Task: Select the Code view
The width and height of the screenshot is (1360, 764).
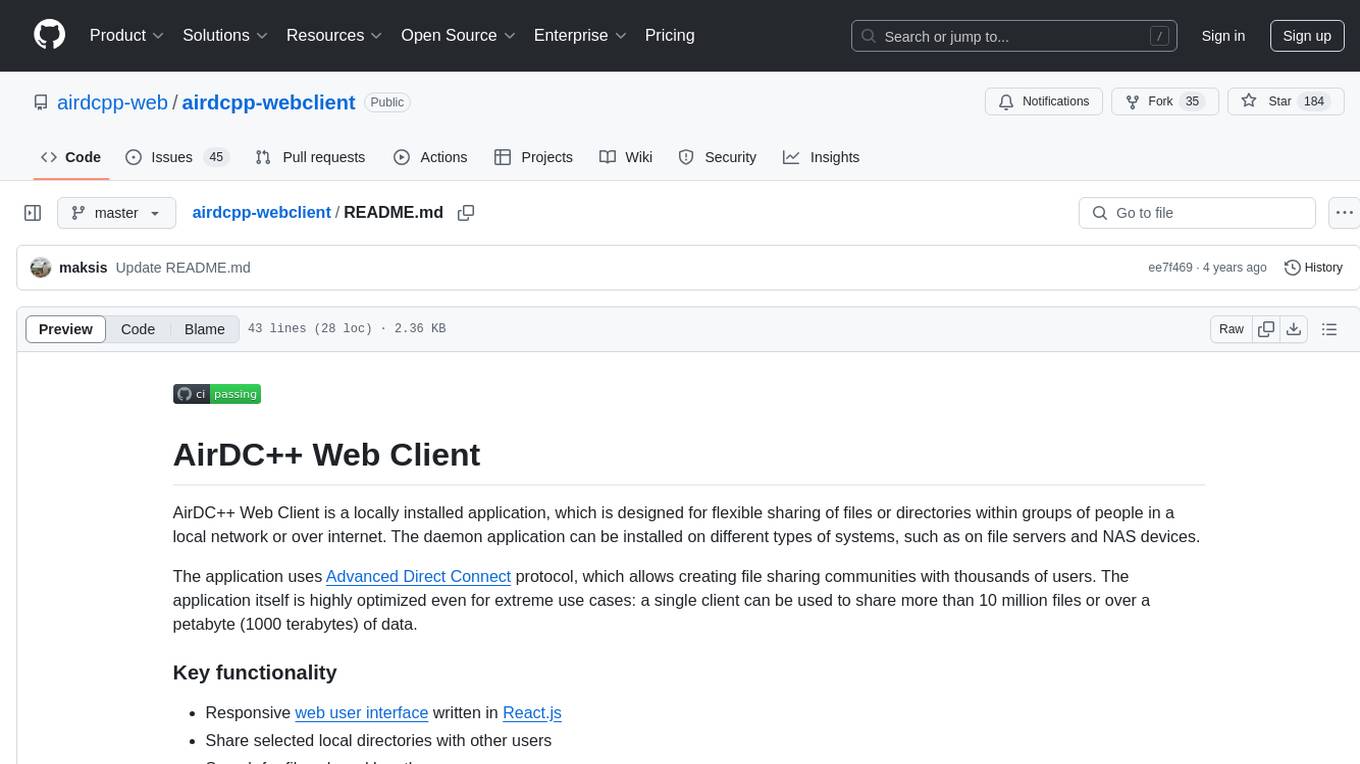Action: click(138, 329)
